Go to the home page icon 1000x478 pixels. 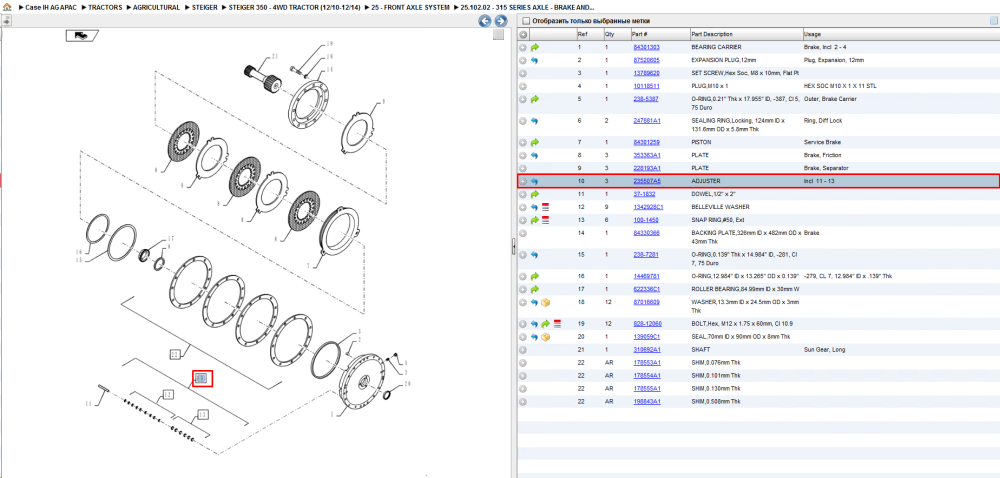[7, 7]
